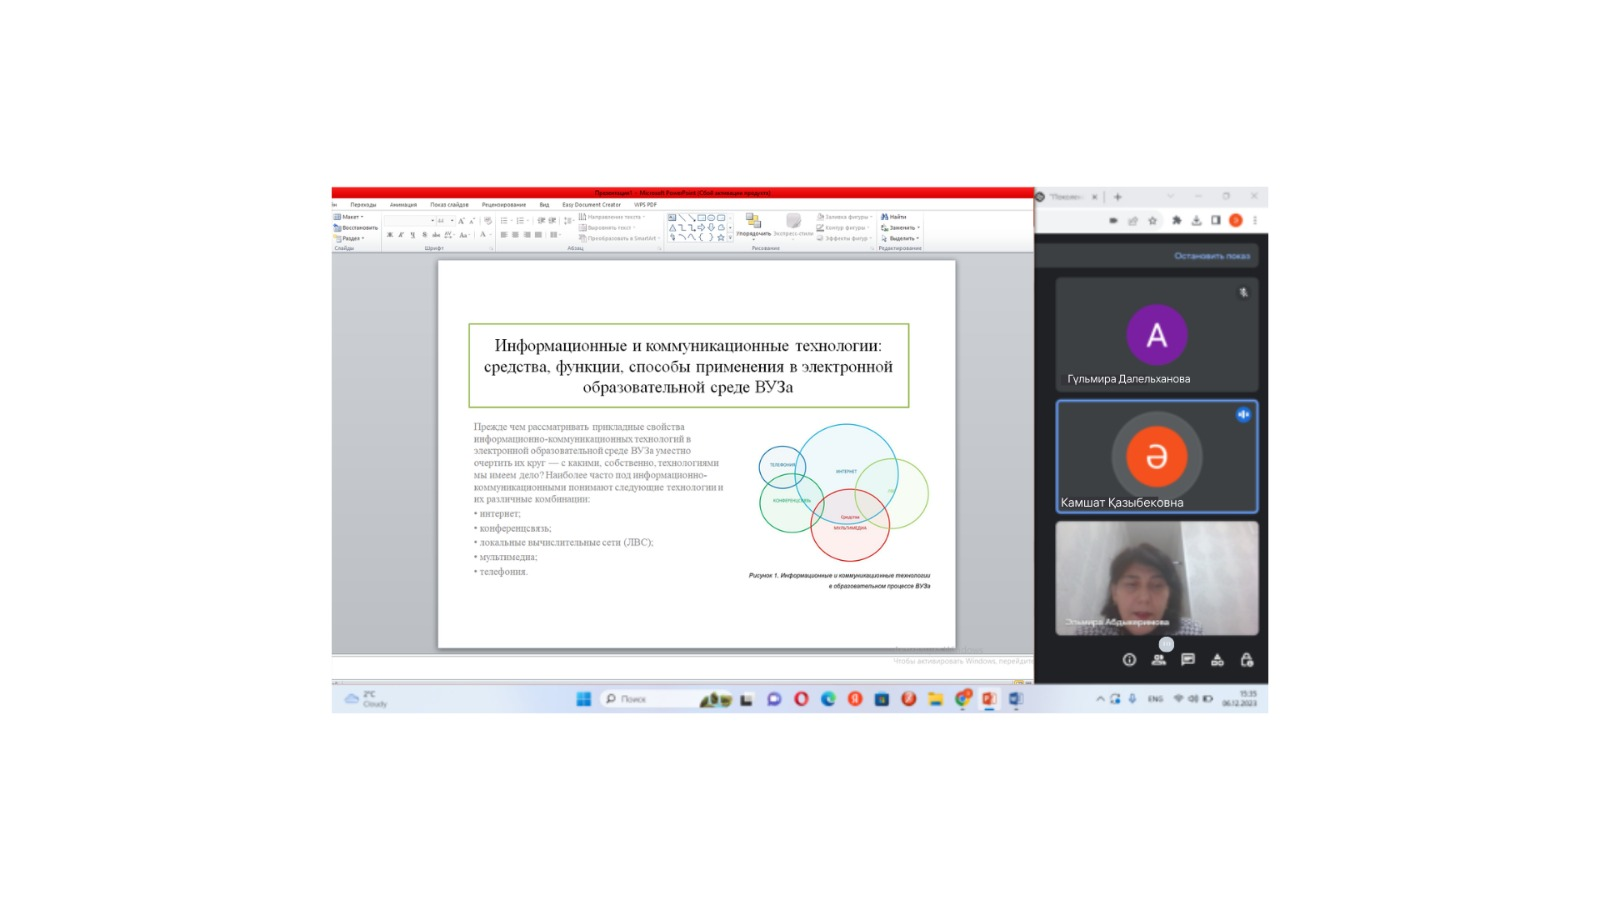Open Meet activities icon
The image size is (1600, 900).
(1217, 660)
